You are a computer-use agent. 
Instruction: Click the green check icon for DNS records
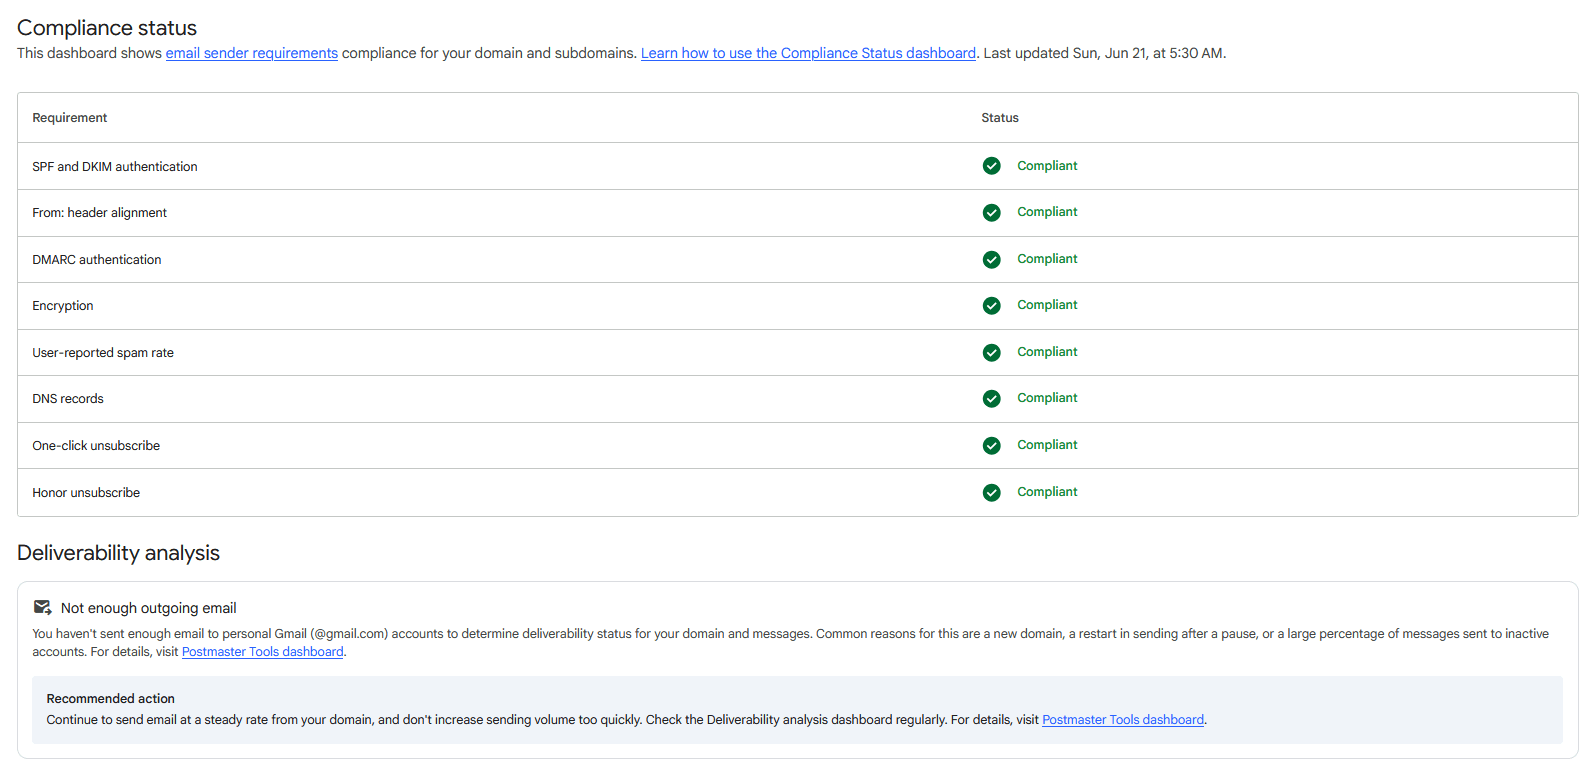pos(991,398)
